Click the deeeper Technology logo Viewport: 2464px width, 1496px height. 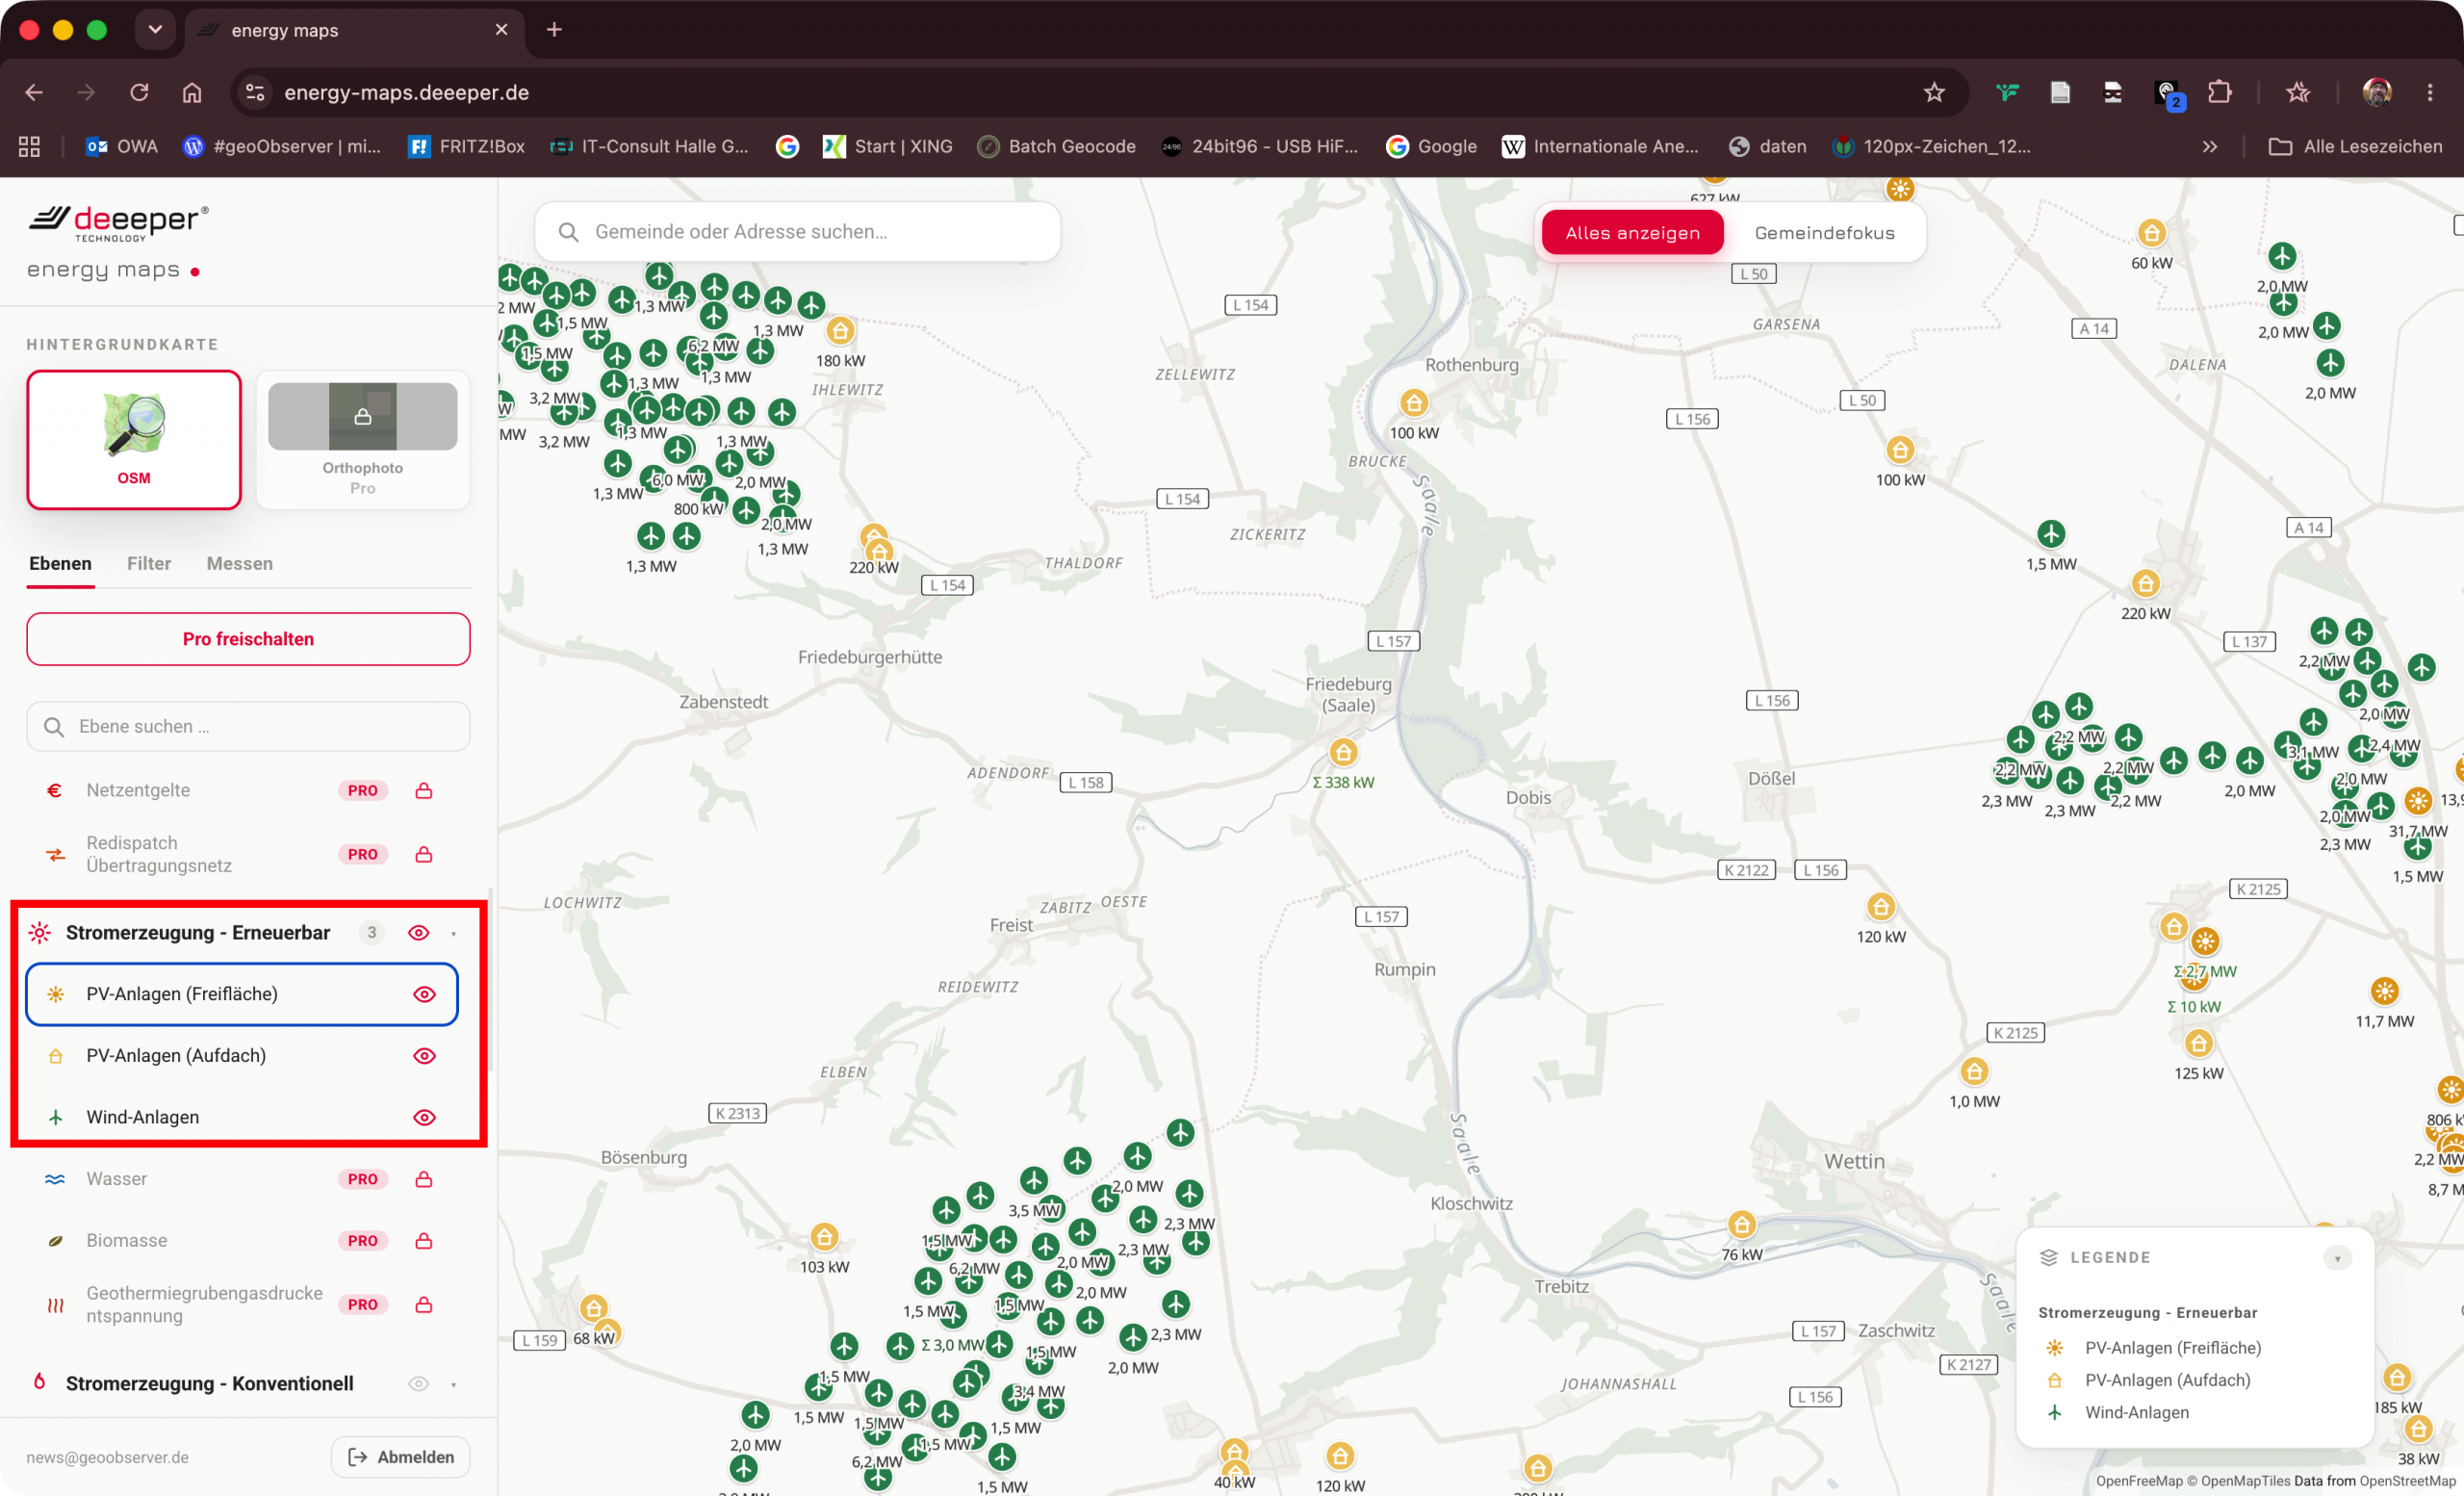[x=119, y=223]
